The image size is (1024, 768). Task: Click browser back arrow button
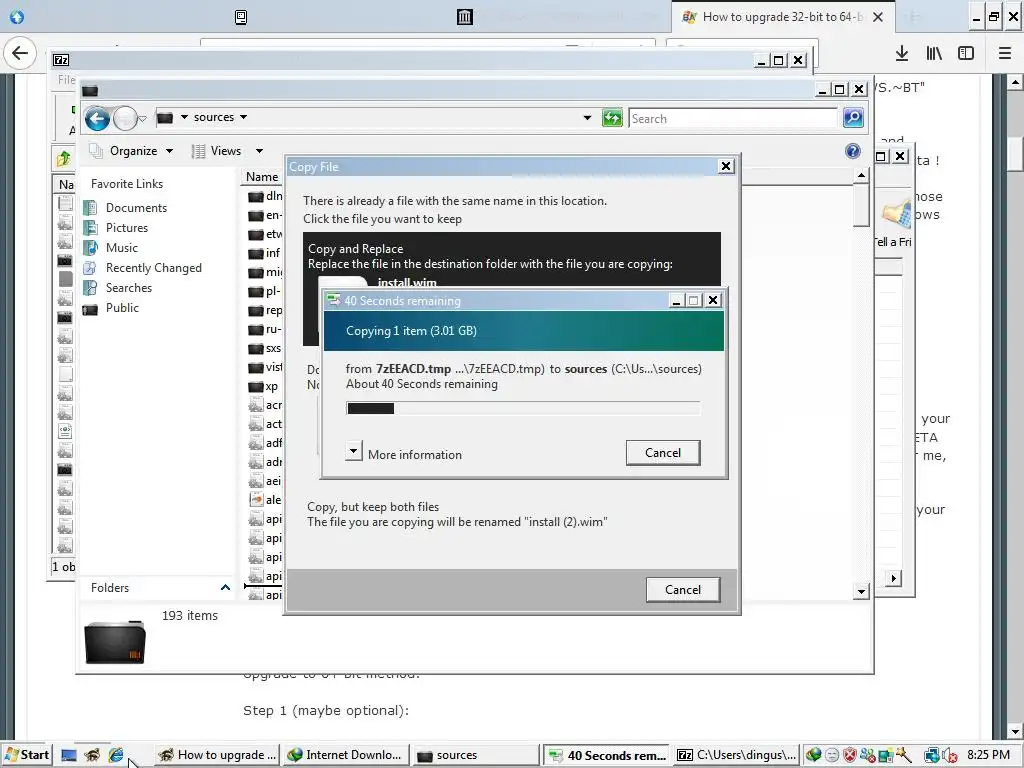(20, 53)
